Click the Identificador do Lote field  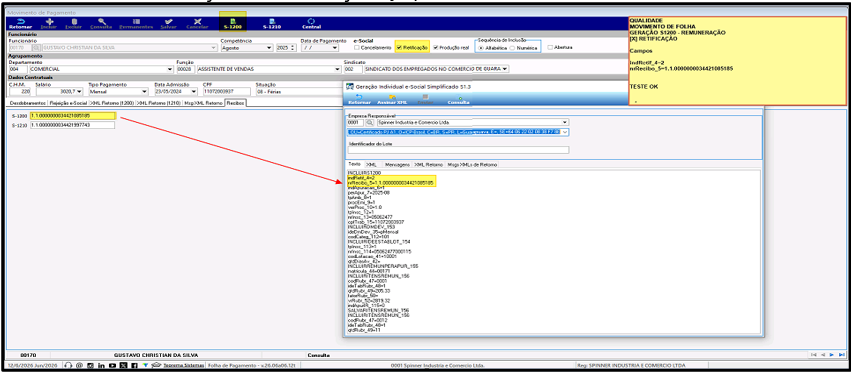458,150
